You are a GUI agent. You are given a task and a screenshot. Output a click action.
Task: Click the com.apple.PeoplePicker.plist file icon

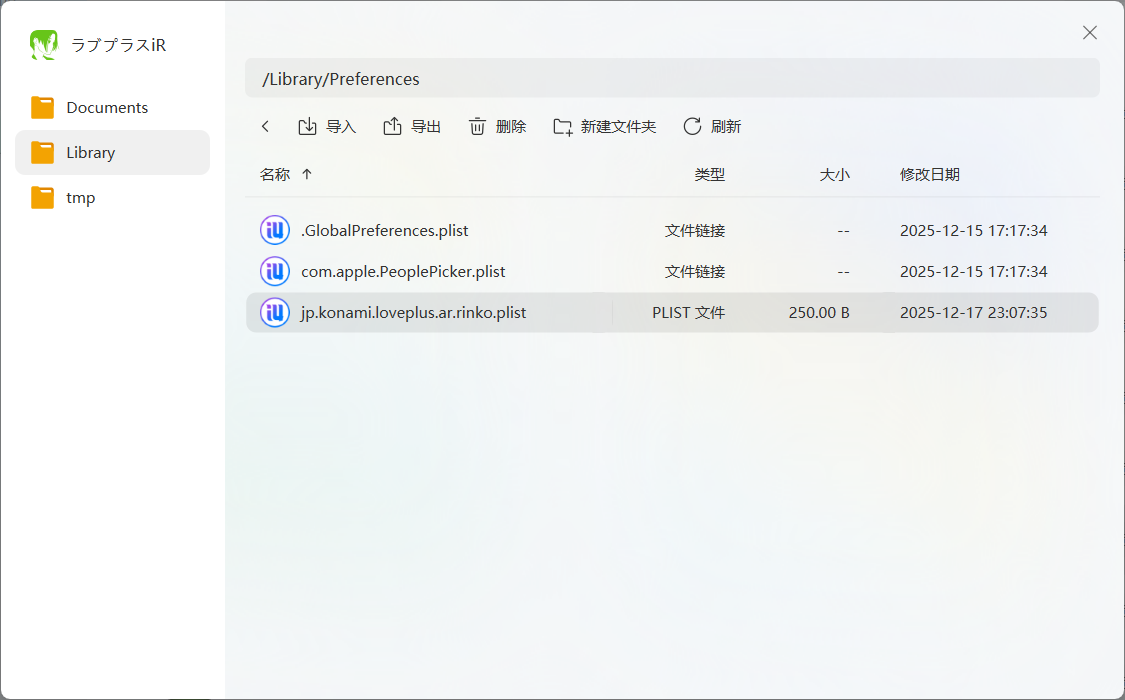click(x=275, y=271)
